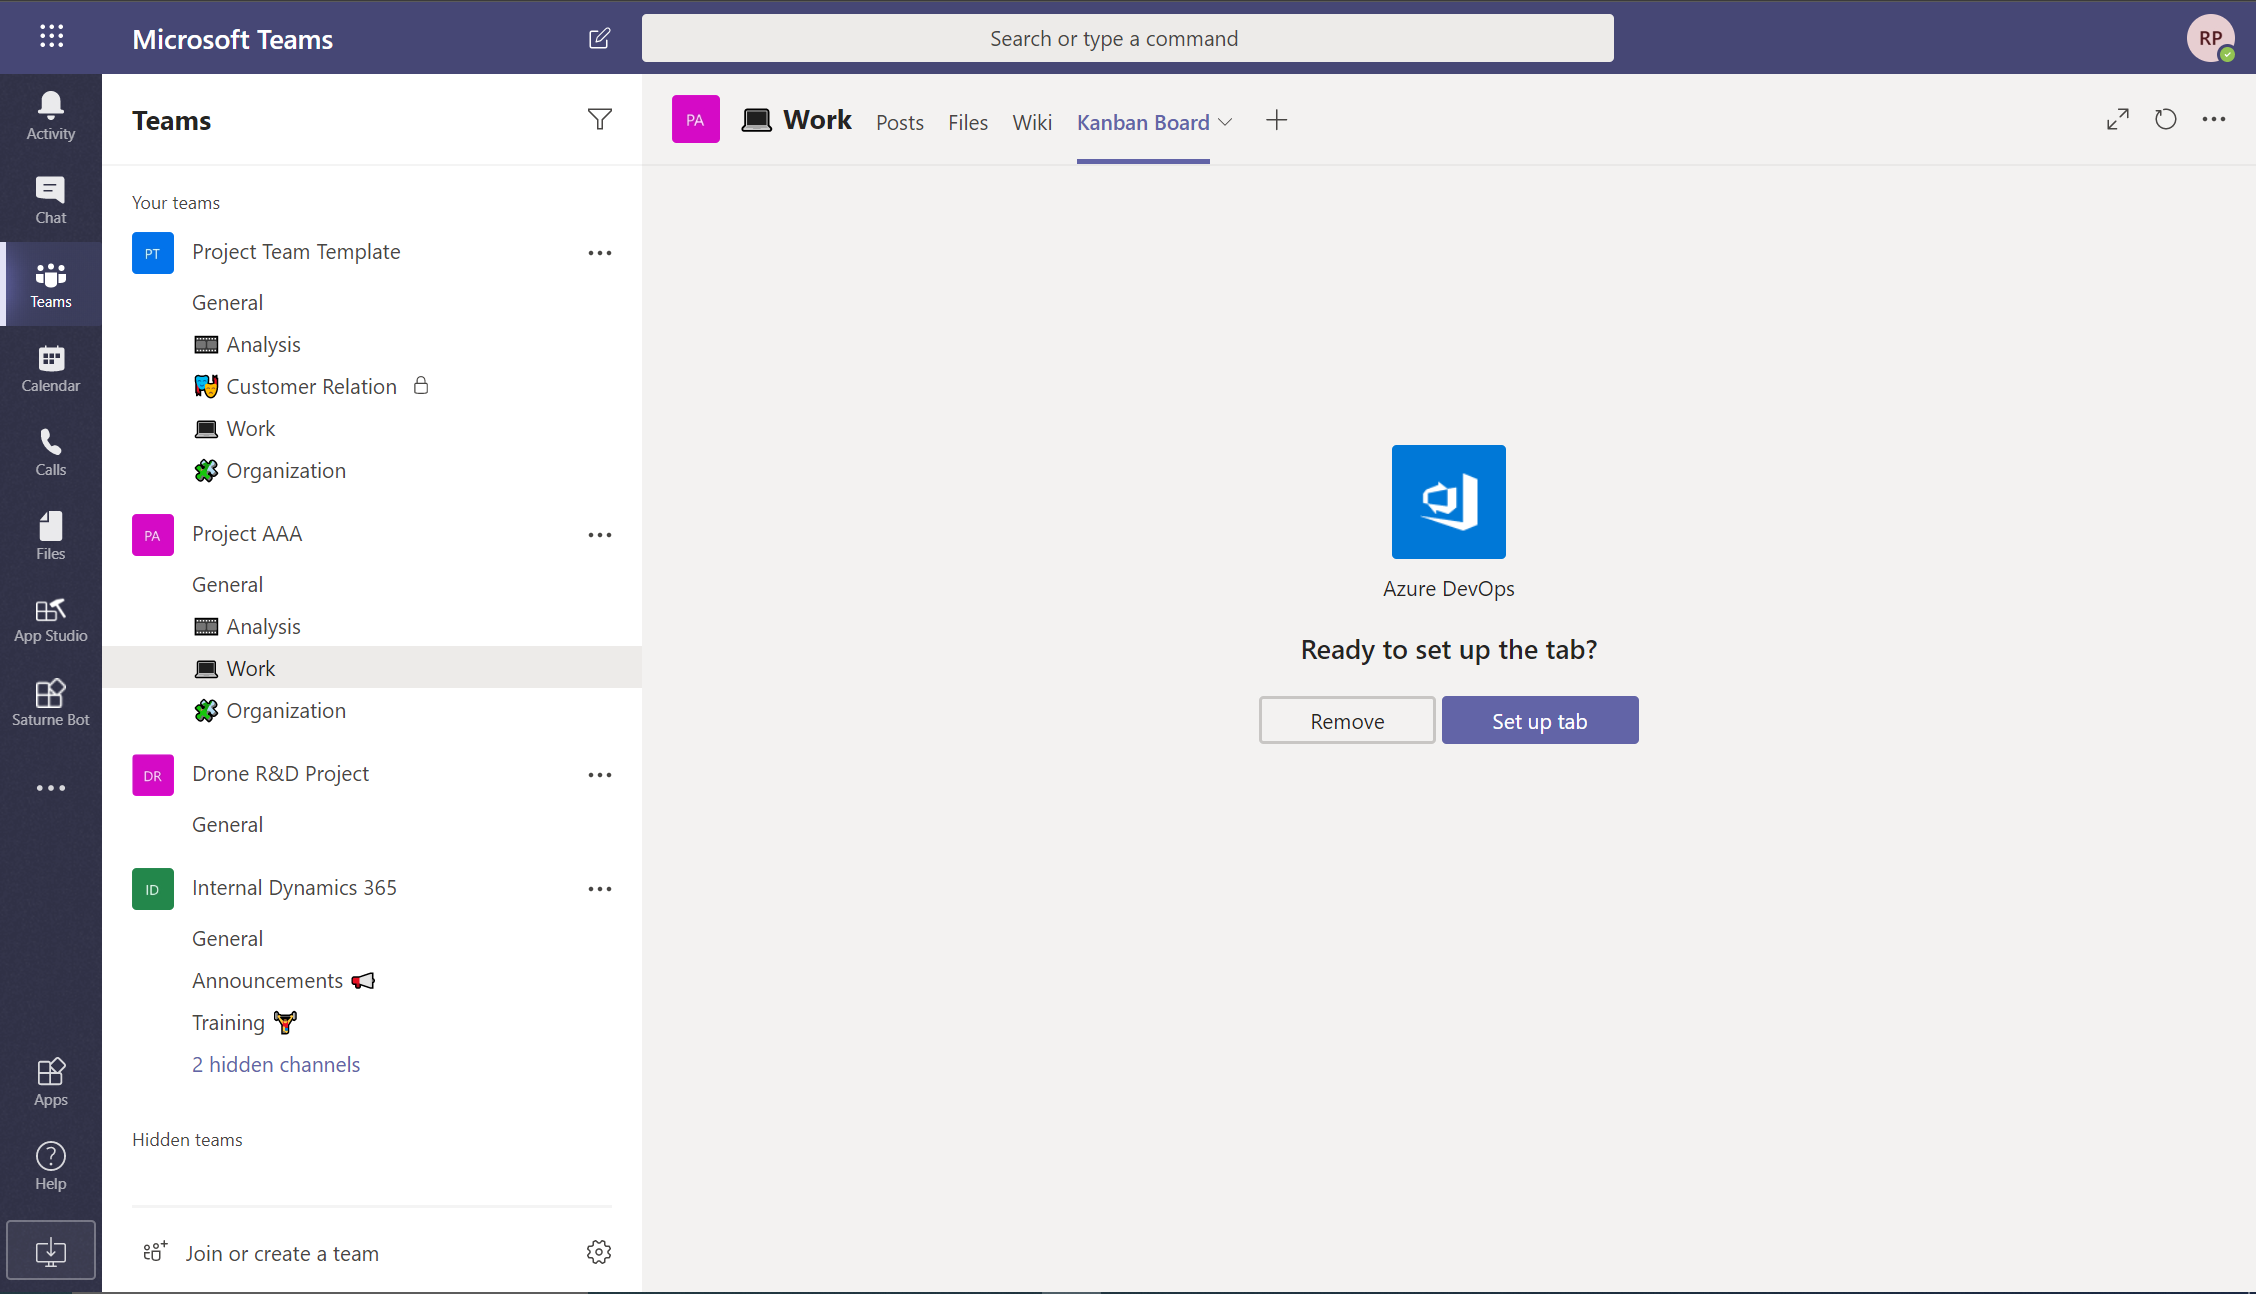
Task: Switch to the Files tab in Work channel
Action: pyautogui.click(x=968, y=122)
